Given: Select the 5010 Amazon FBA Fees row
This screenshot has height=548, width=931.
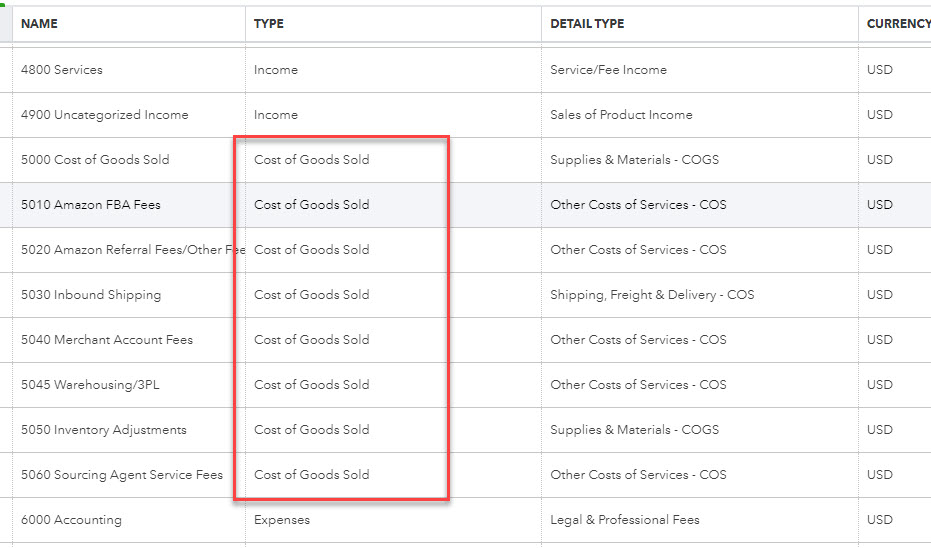Looking at the screenshot, I should click(x=91, y=205).
